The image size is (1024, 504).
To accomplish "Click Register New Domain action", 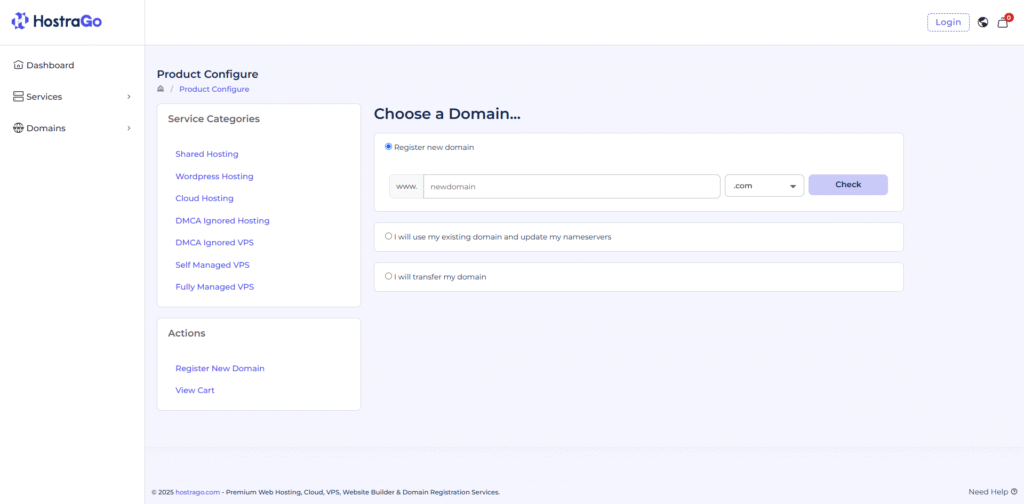I will point(220,368).
